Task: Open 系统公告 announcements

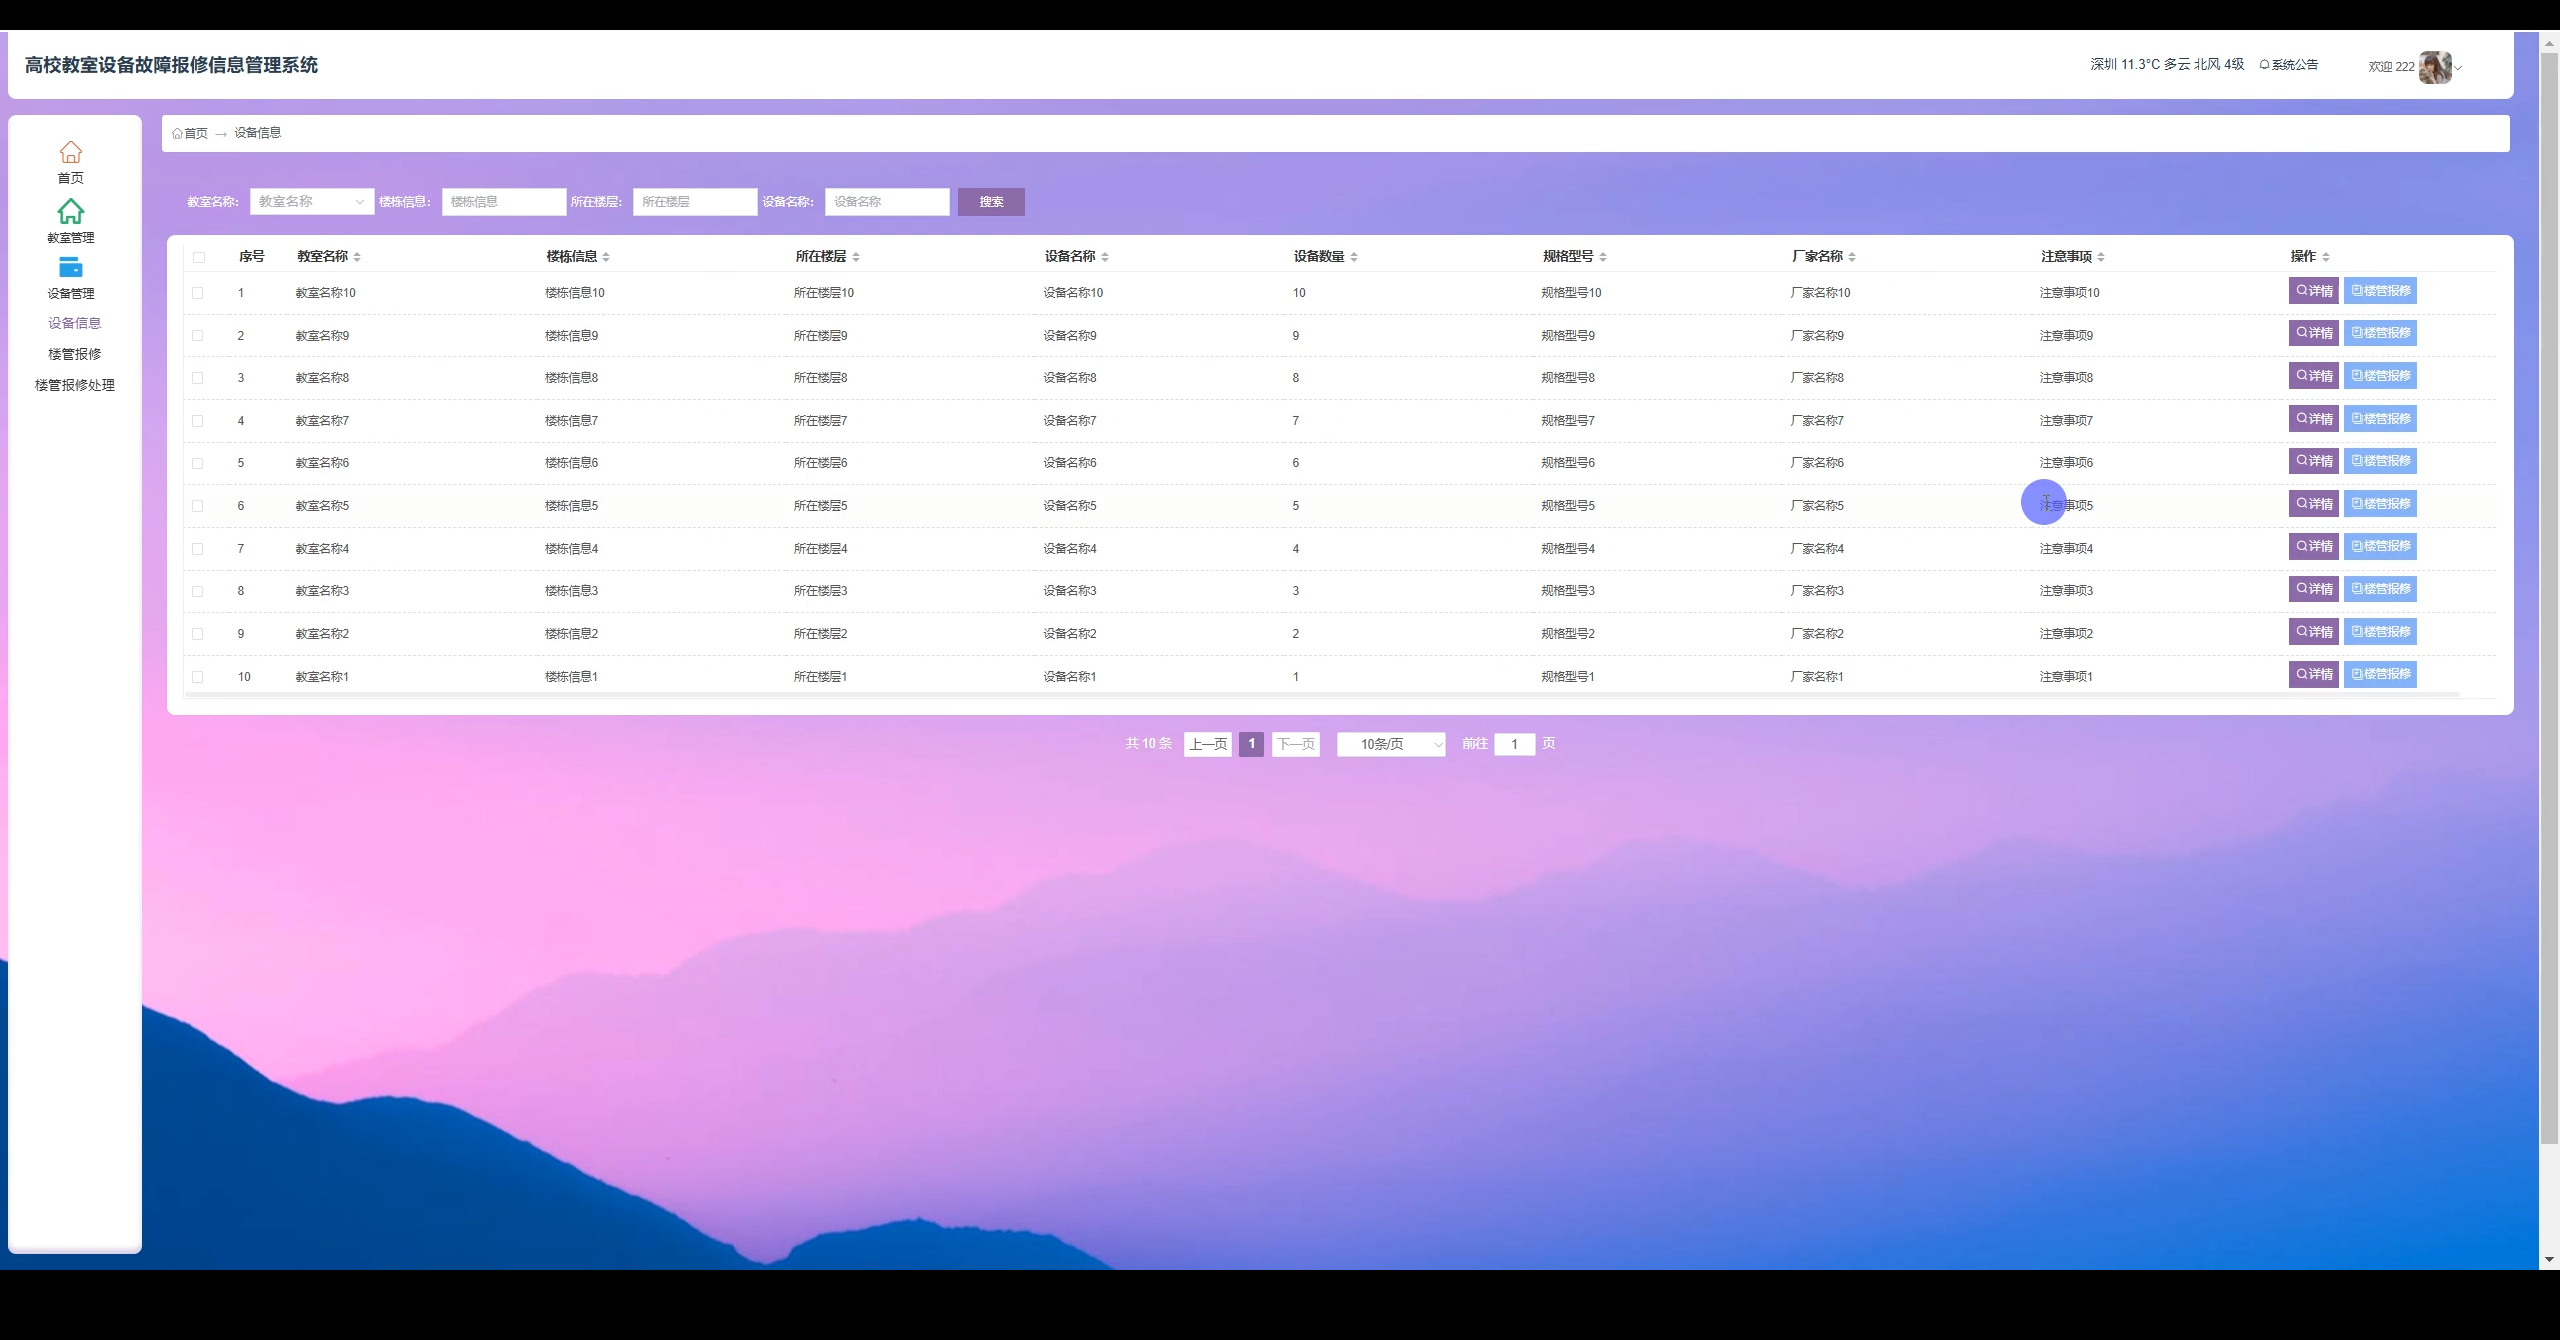Action: point(2289,63)
